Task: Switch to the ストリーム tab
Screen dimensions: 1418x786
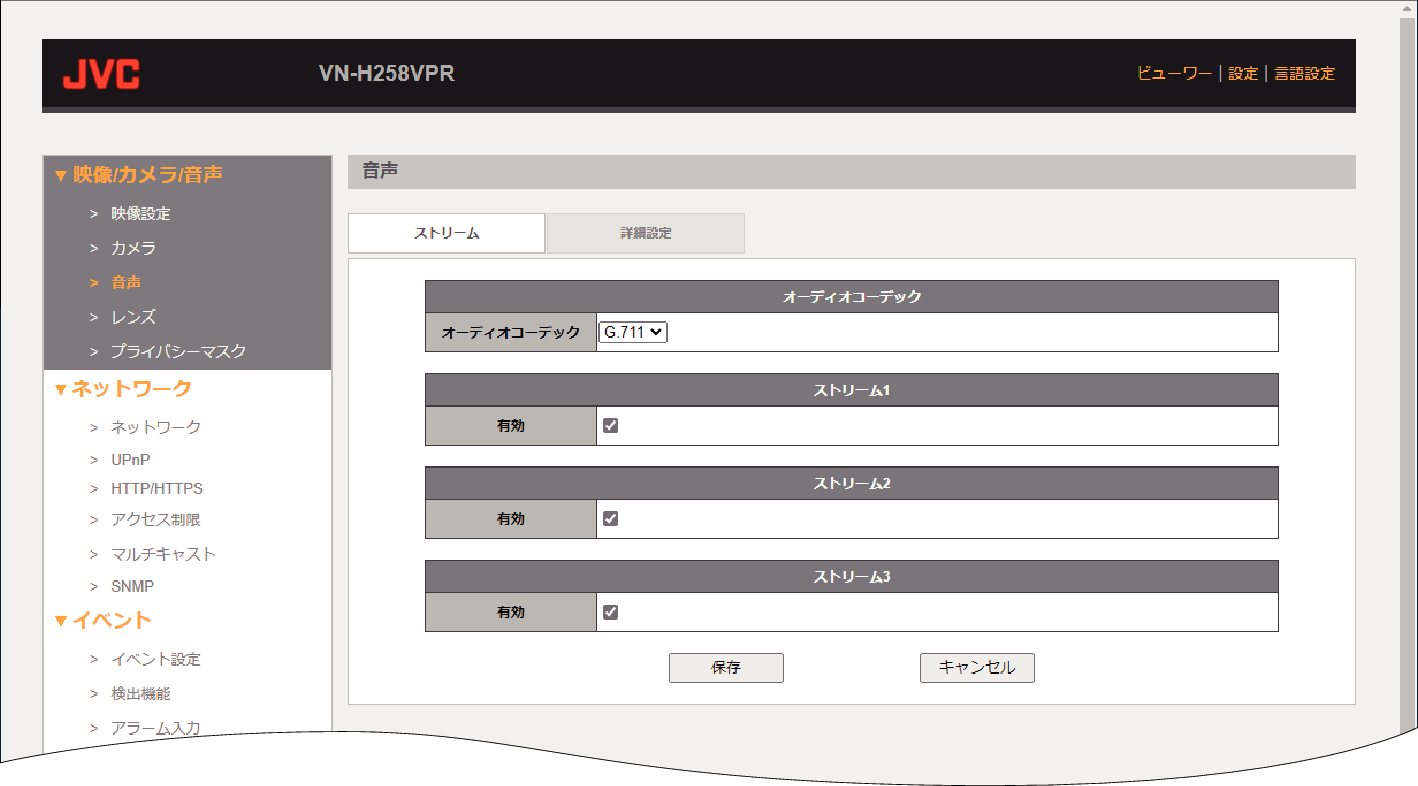Action: pyautogui.click(x=446, y=233)
